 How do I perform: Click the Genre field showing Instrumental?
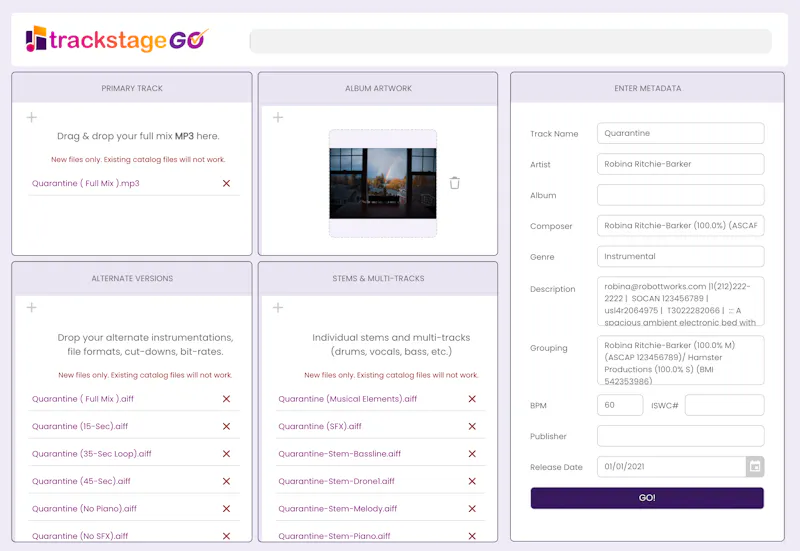click(x=681, y=256)
